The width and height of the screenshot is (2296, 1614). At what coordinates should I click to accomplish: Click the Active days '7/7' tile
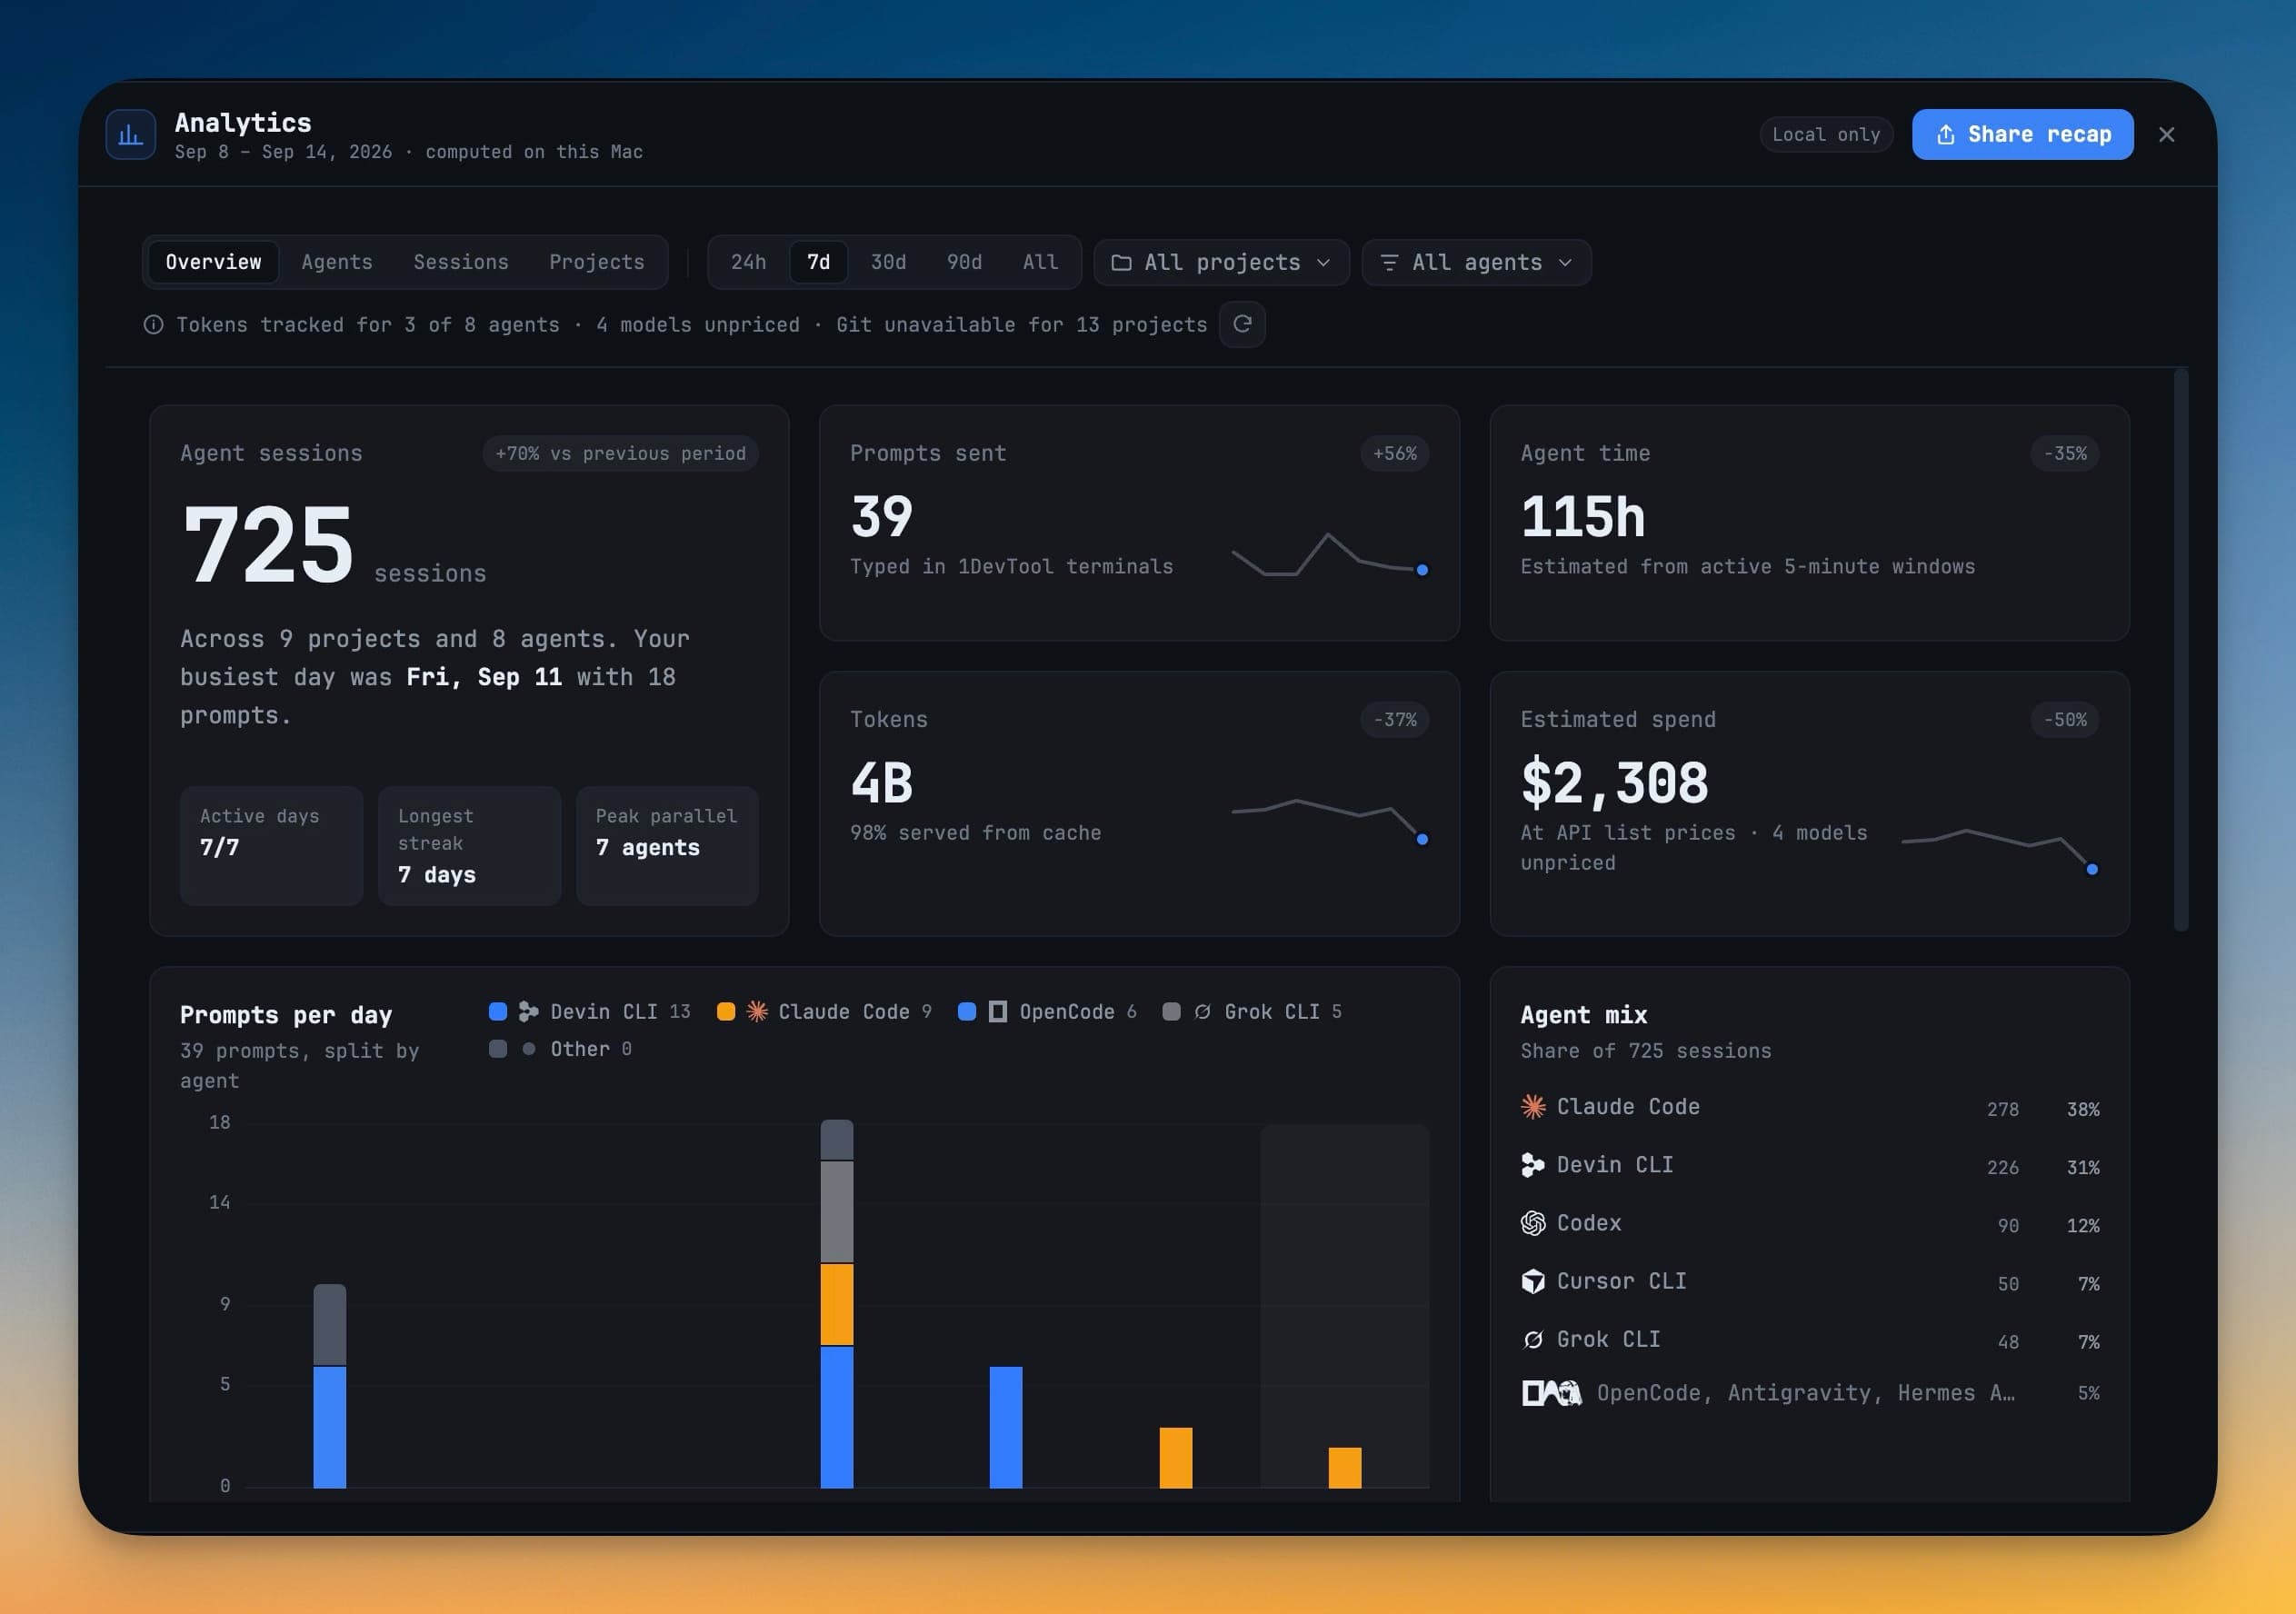pos(271,846)
